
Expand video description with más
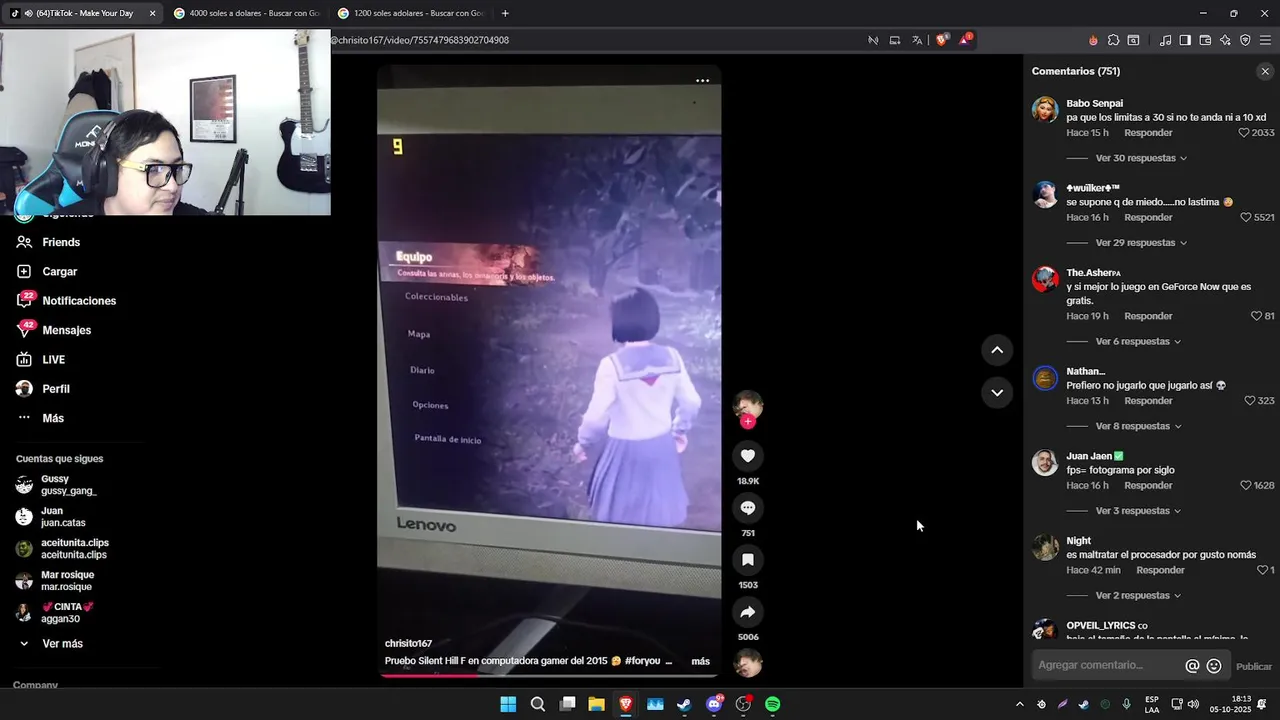[700, 661]
